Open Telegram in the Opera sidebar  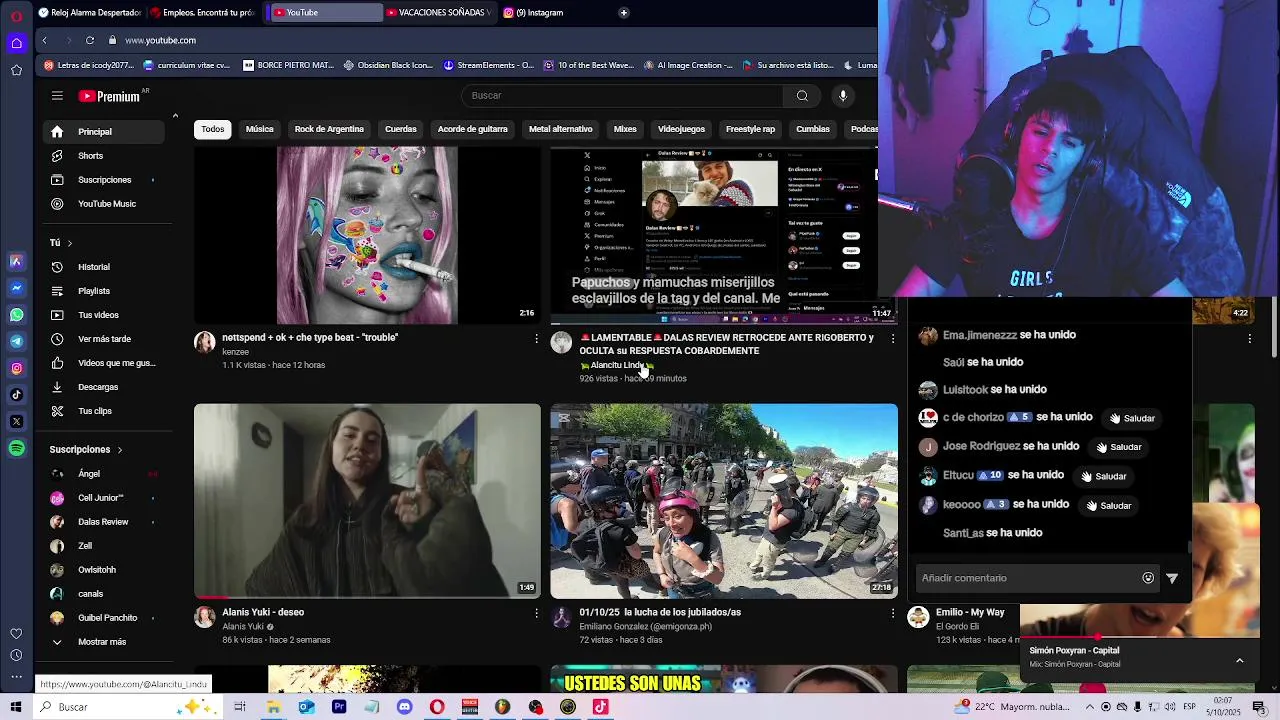(16, 342)
